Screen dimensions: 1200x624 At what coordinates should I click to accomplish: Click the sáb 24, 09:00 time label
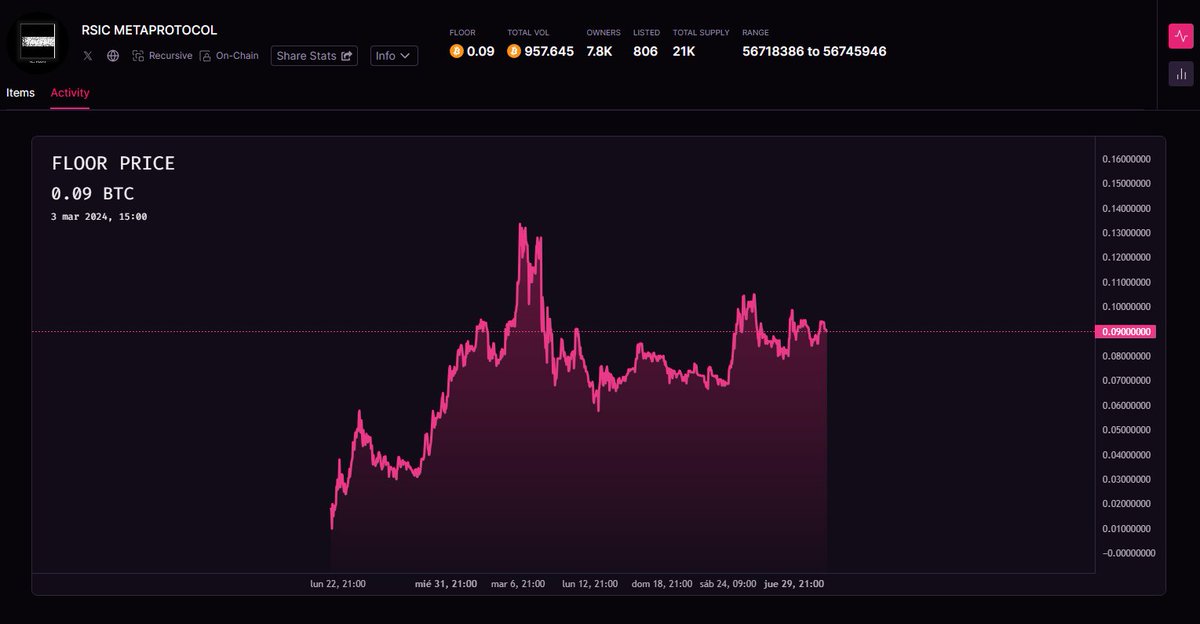point(728,584)
